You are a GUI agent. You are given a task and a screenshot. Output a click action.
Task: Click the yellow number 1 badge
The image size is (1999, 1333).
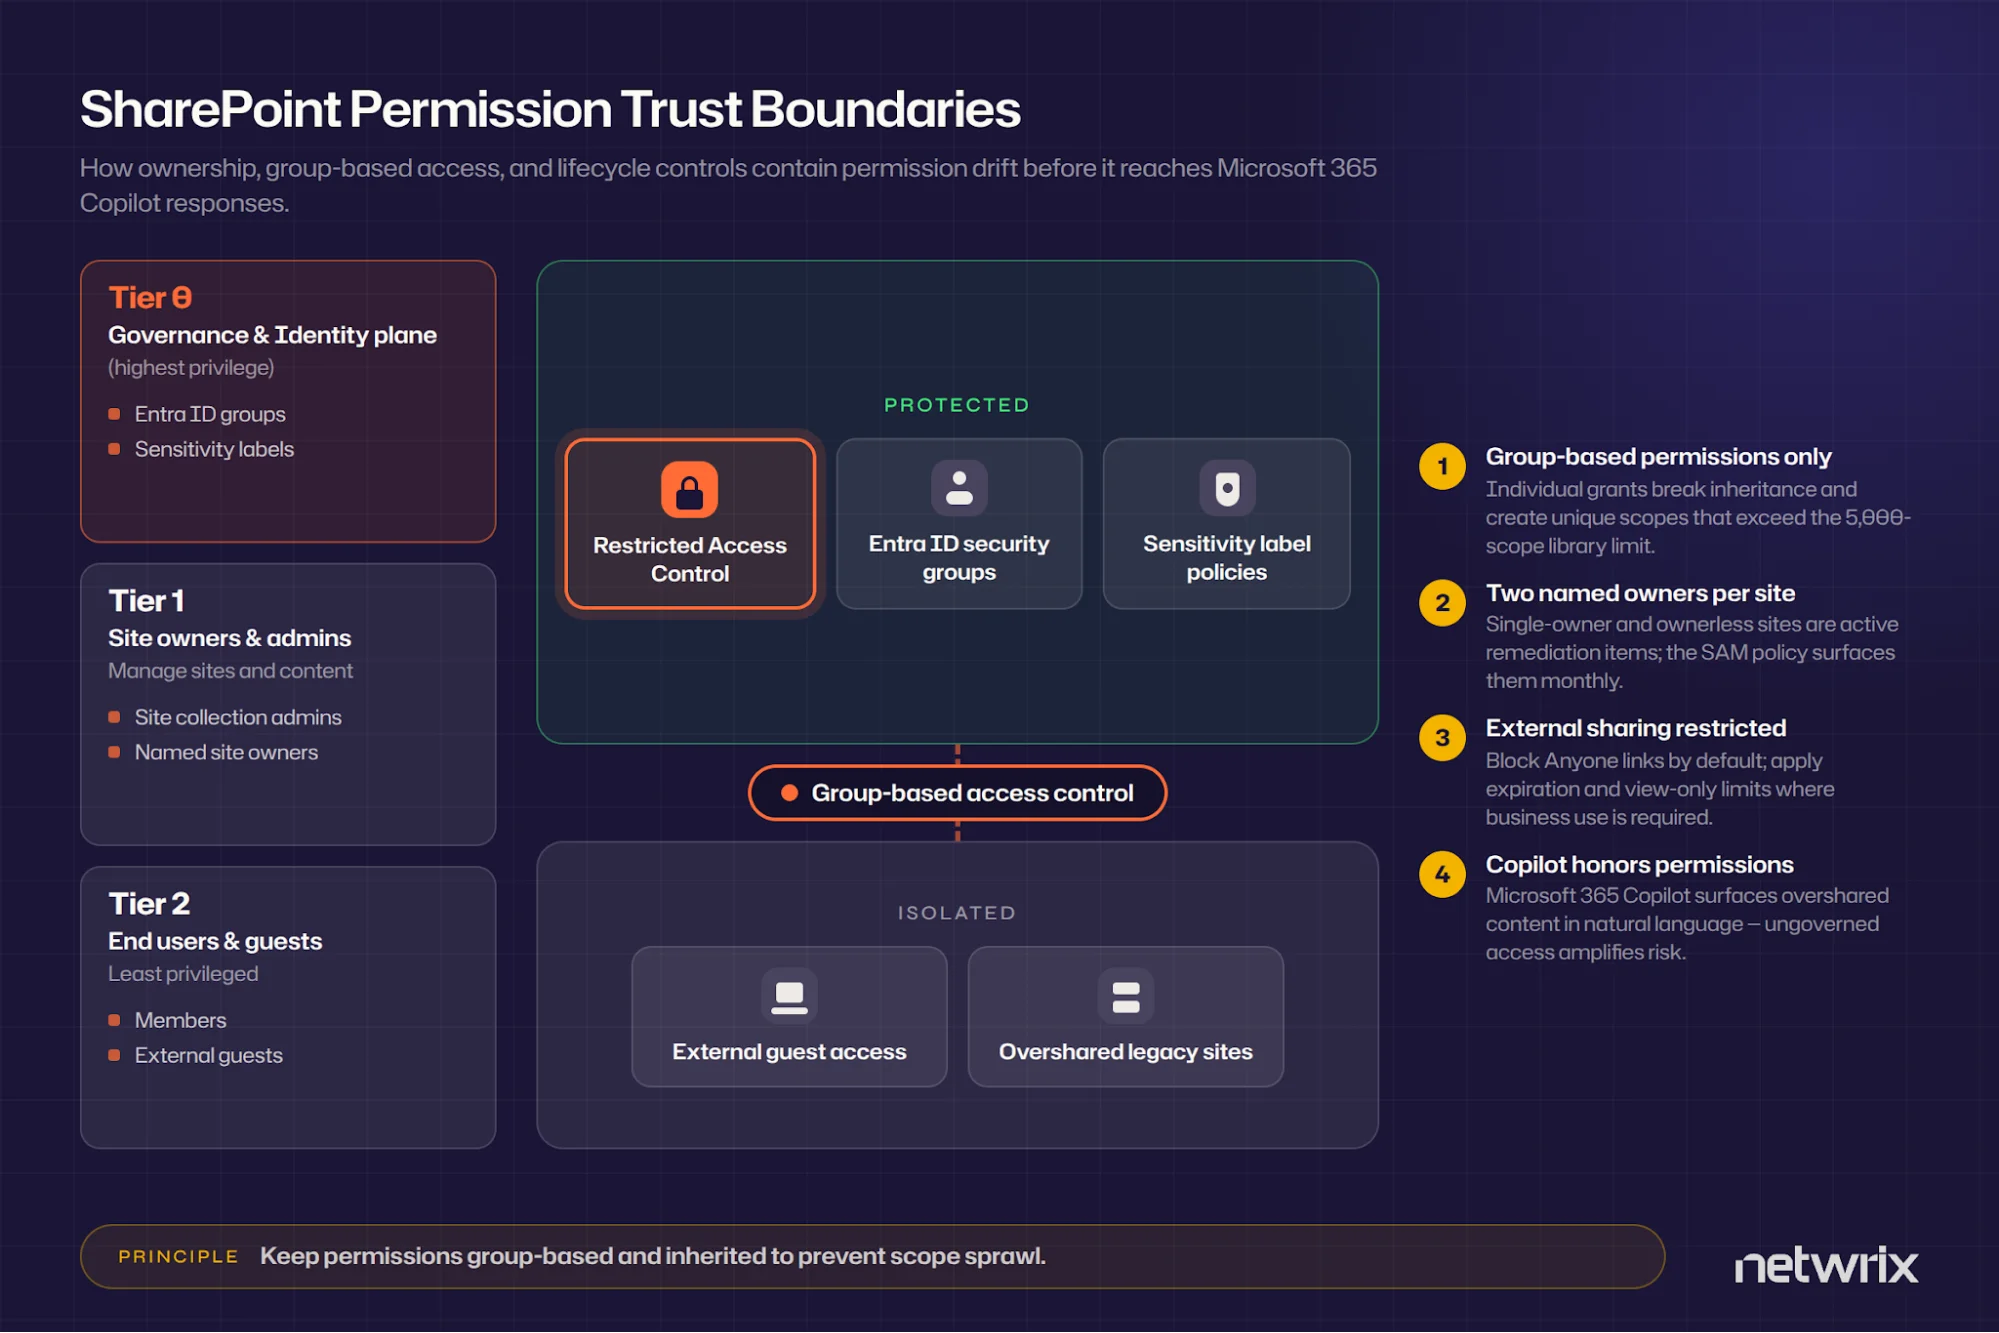tap(1442, 466)
